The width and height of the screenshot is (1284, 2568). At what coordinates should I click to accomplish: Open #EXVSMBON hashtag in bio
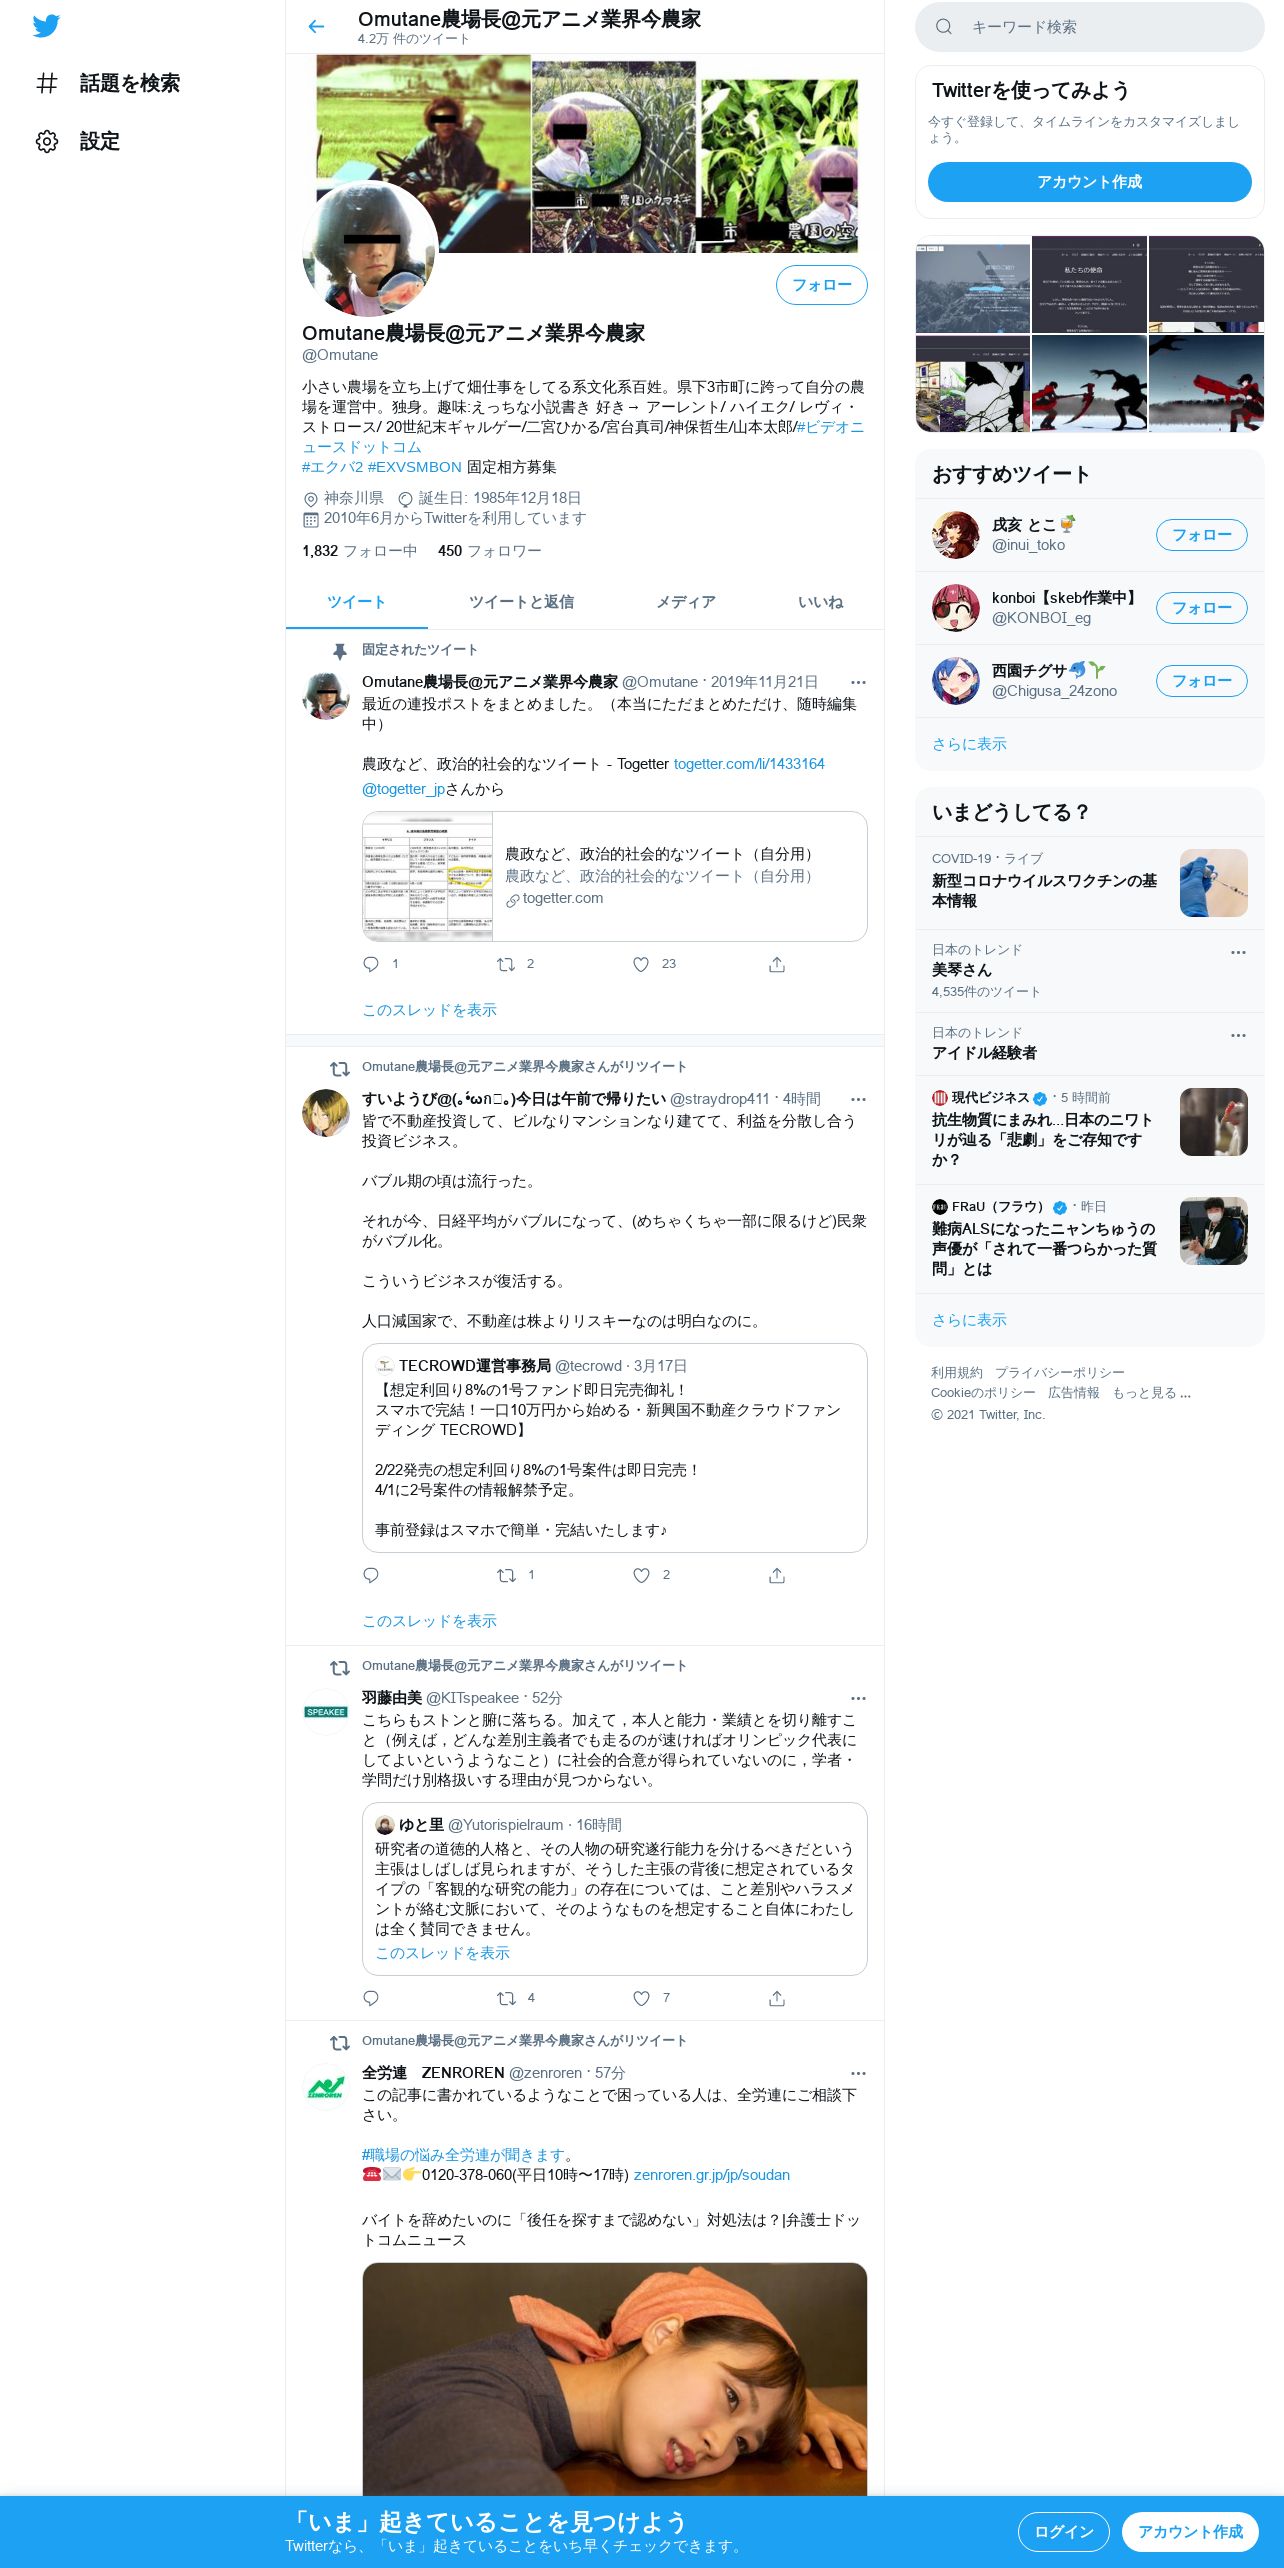[414, 467]
